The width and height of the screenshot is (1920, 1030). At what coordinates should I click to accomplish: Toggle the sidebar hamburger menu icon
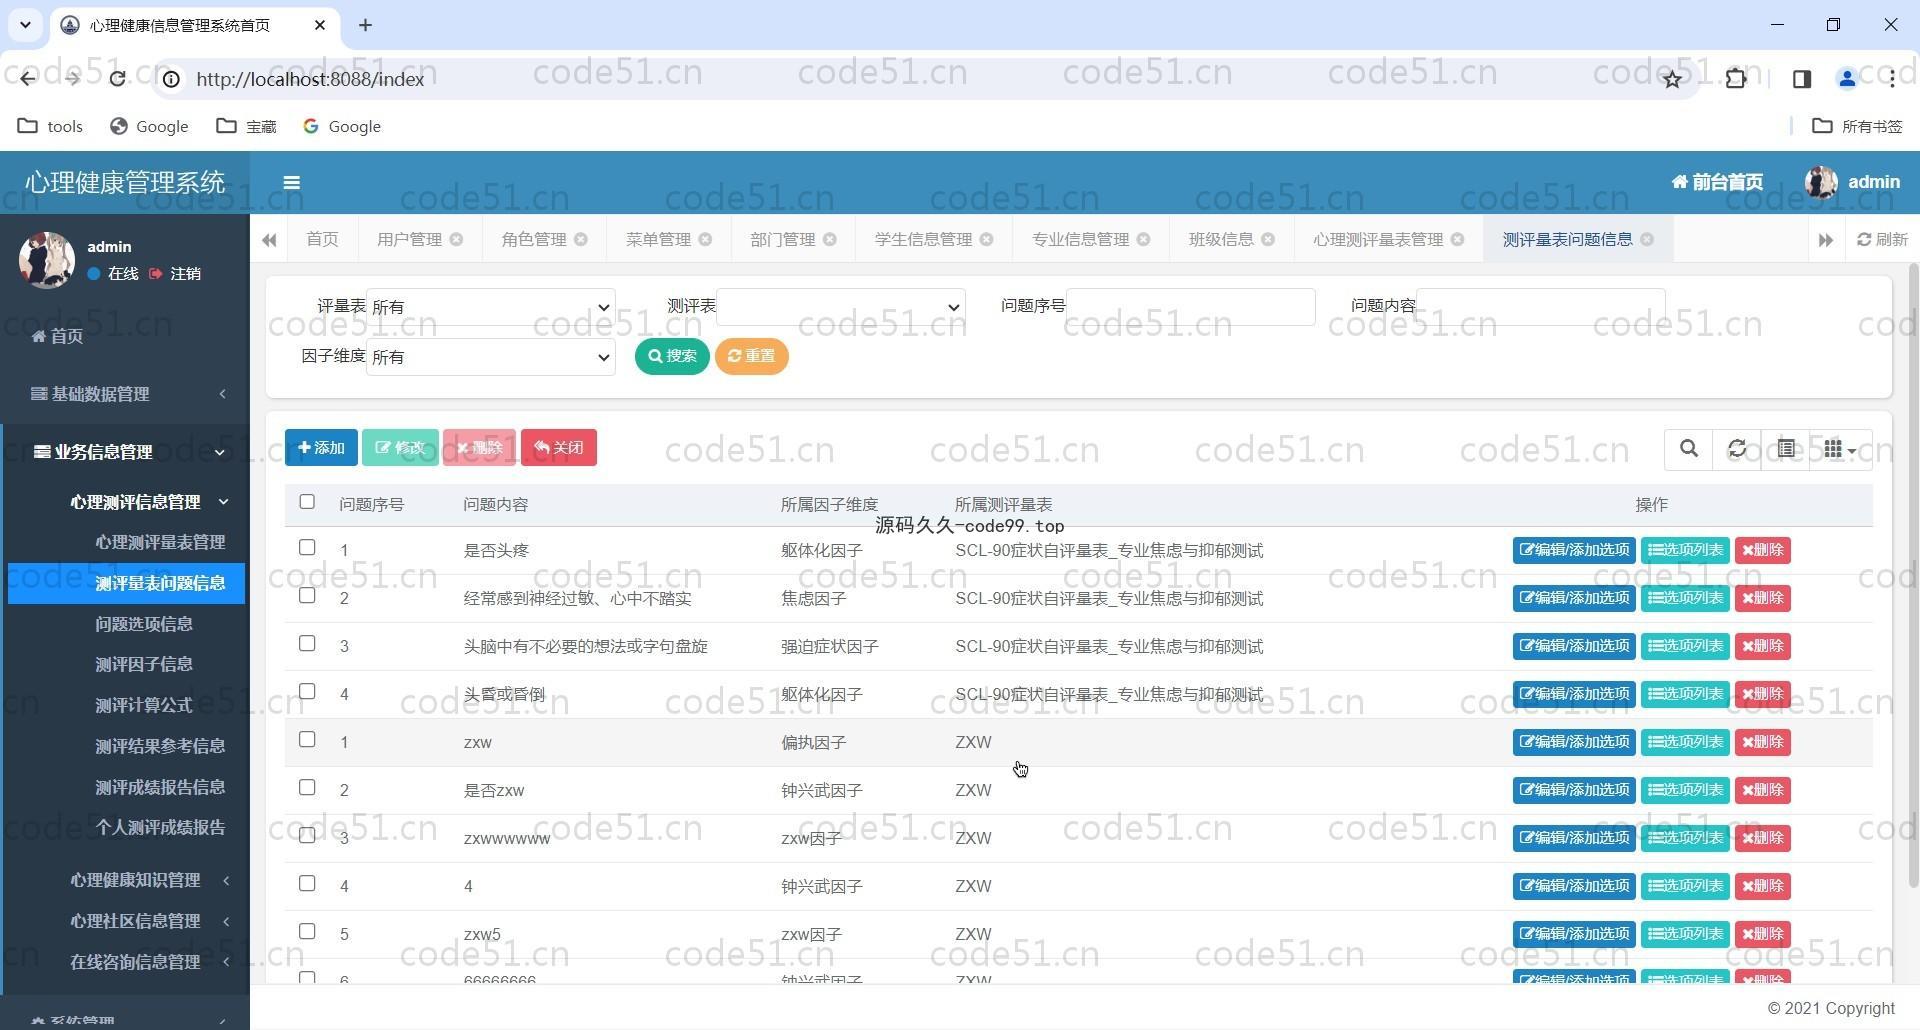pyautogui.click(x=291, y=182)
